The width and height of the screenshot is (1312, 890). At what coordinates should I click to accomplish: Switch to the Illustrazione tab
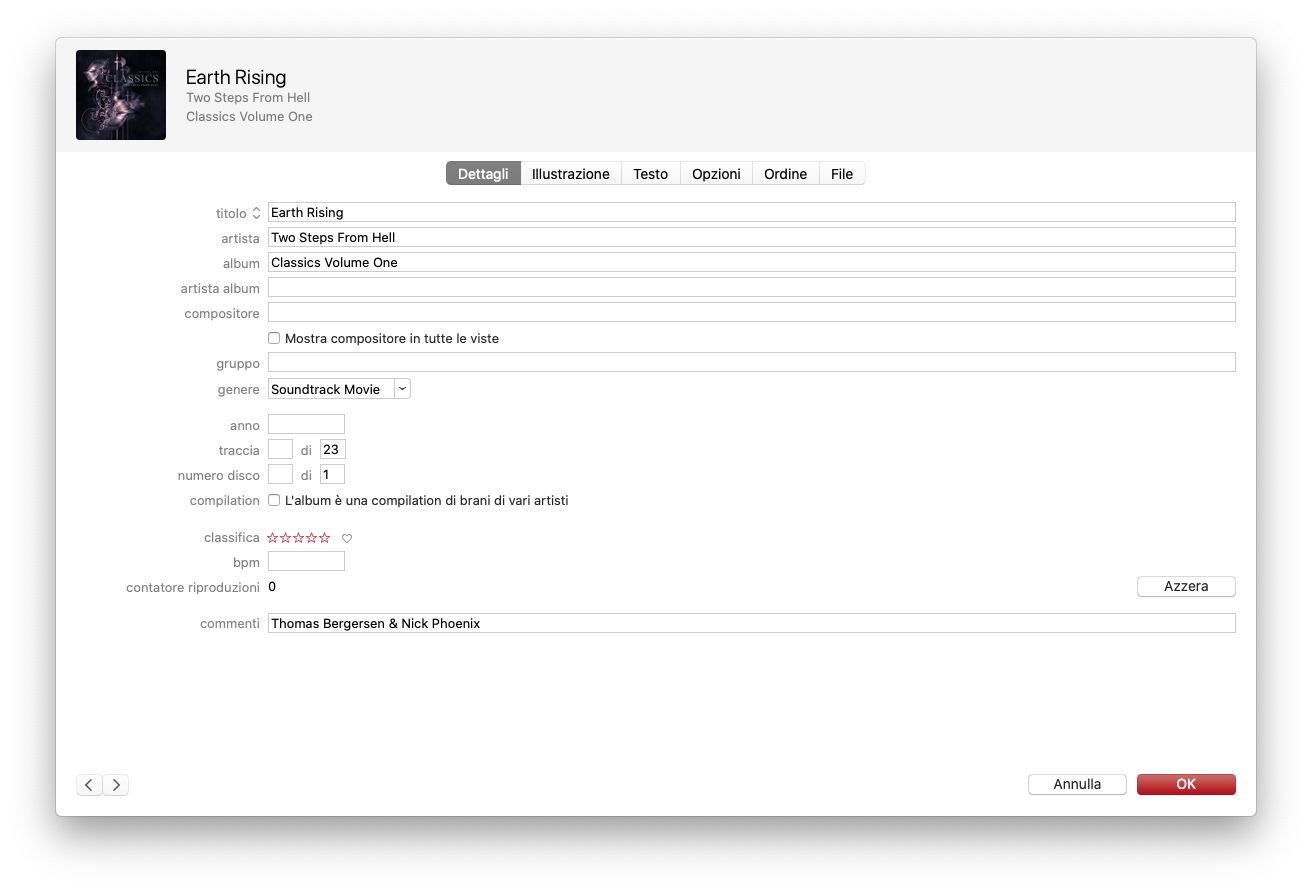(570, 174)
